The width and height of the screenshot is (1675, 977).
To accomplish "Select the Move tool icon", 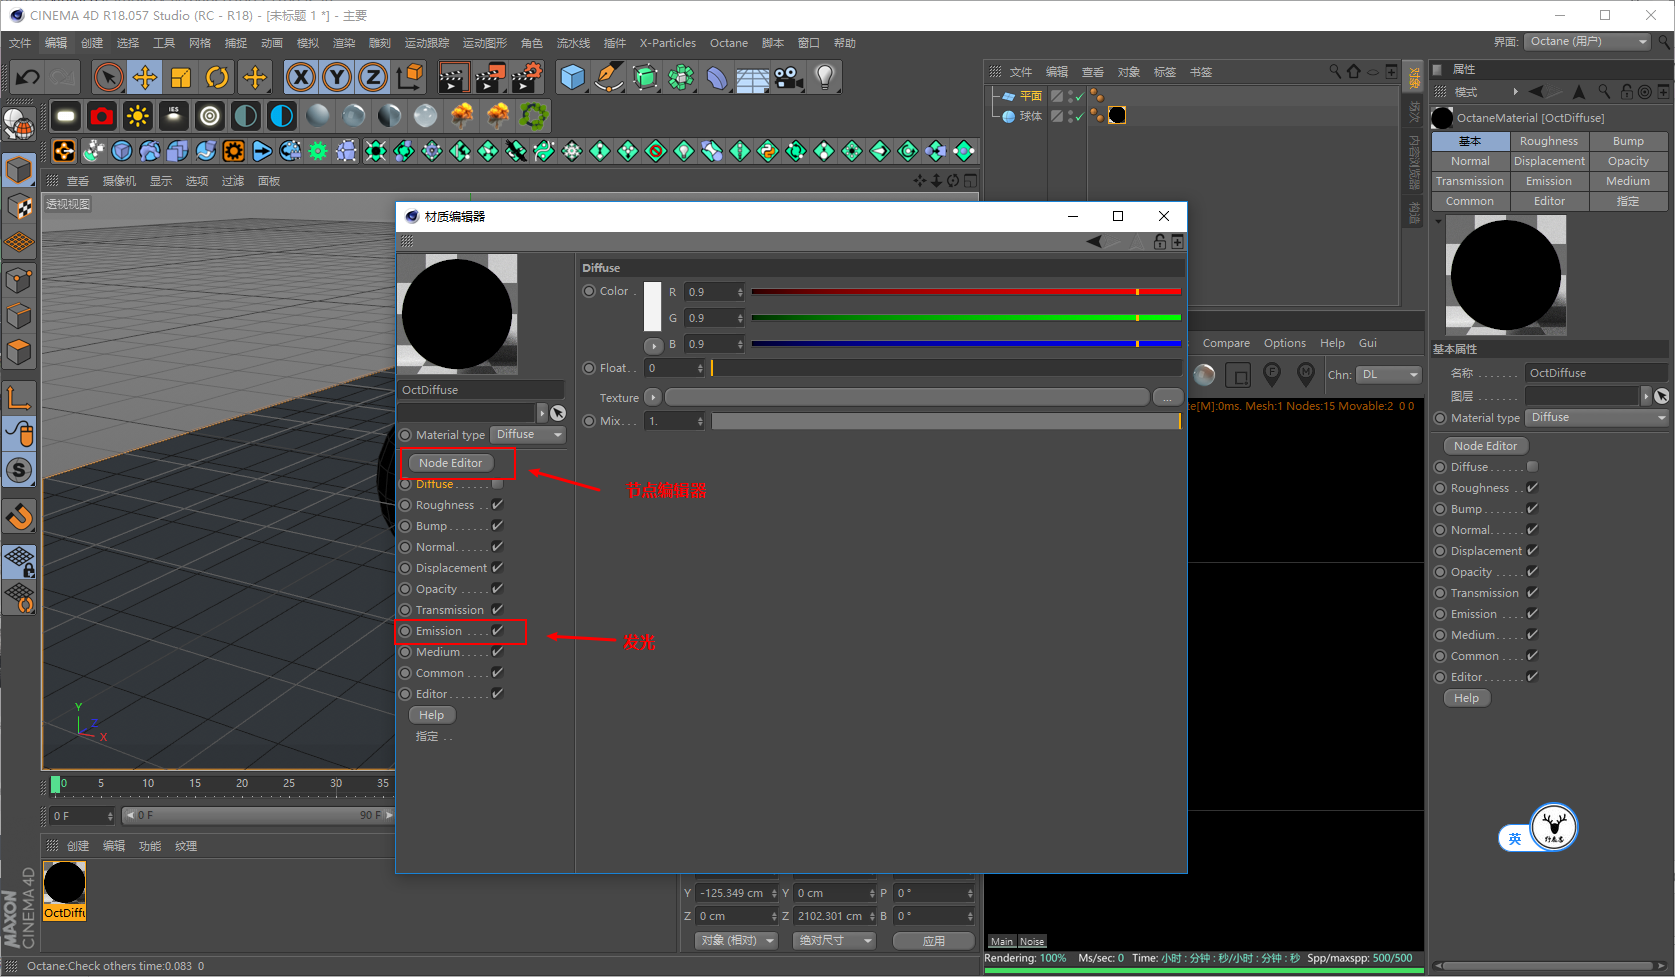I will pyautogui.click(x=145, y=78).
